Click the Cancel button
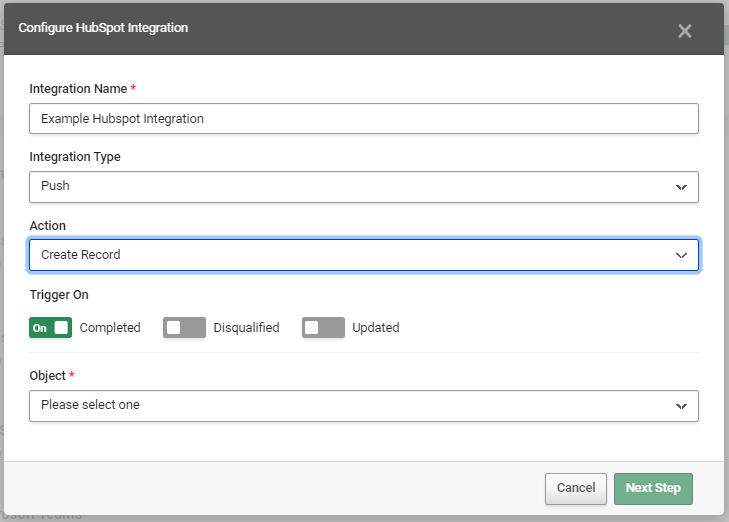The image size is (729, 522). point(576,488)
